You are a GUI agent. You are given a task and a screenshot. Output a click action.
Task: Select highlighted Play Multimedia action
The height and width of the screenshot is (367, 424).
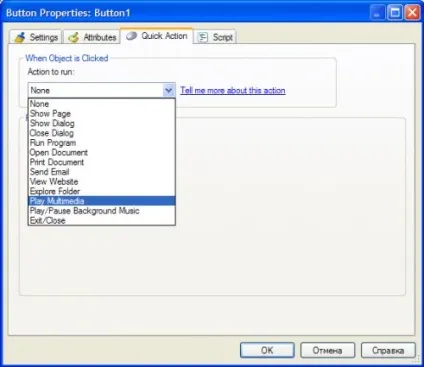[x=102, y=201]
